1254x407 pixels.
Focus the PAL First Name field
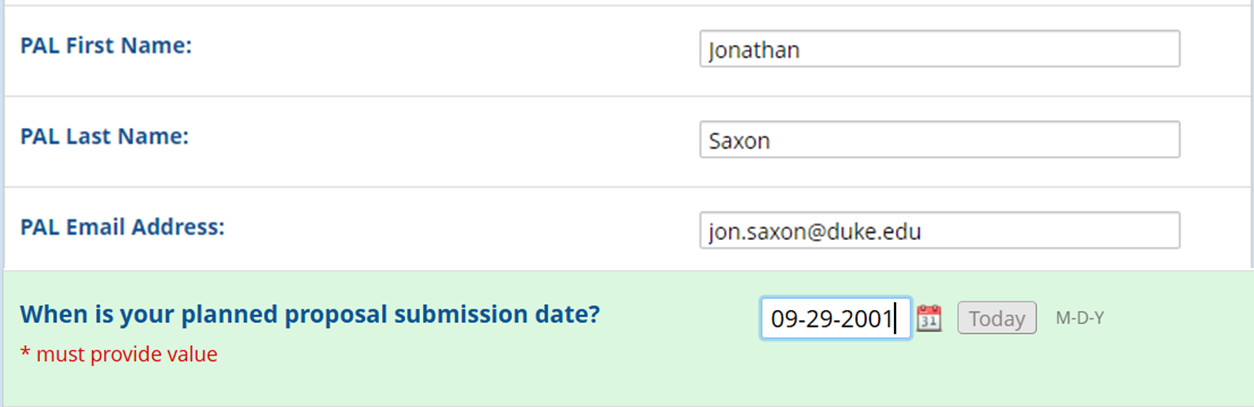tap(940, 49)
